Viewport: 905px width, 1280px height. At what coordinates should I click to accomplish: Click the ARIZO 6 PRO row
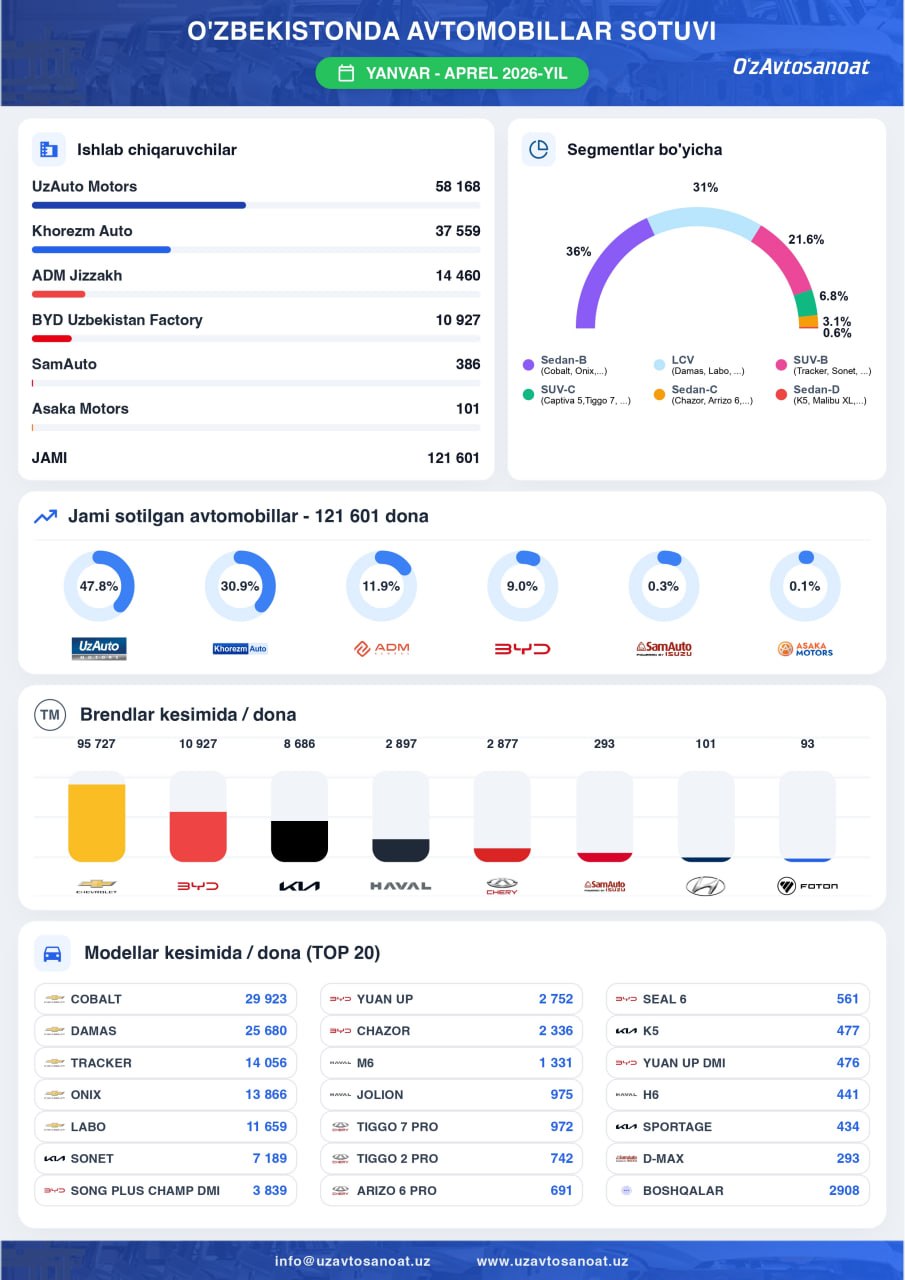[452, 1191]
